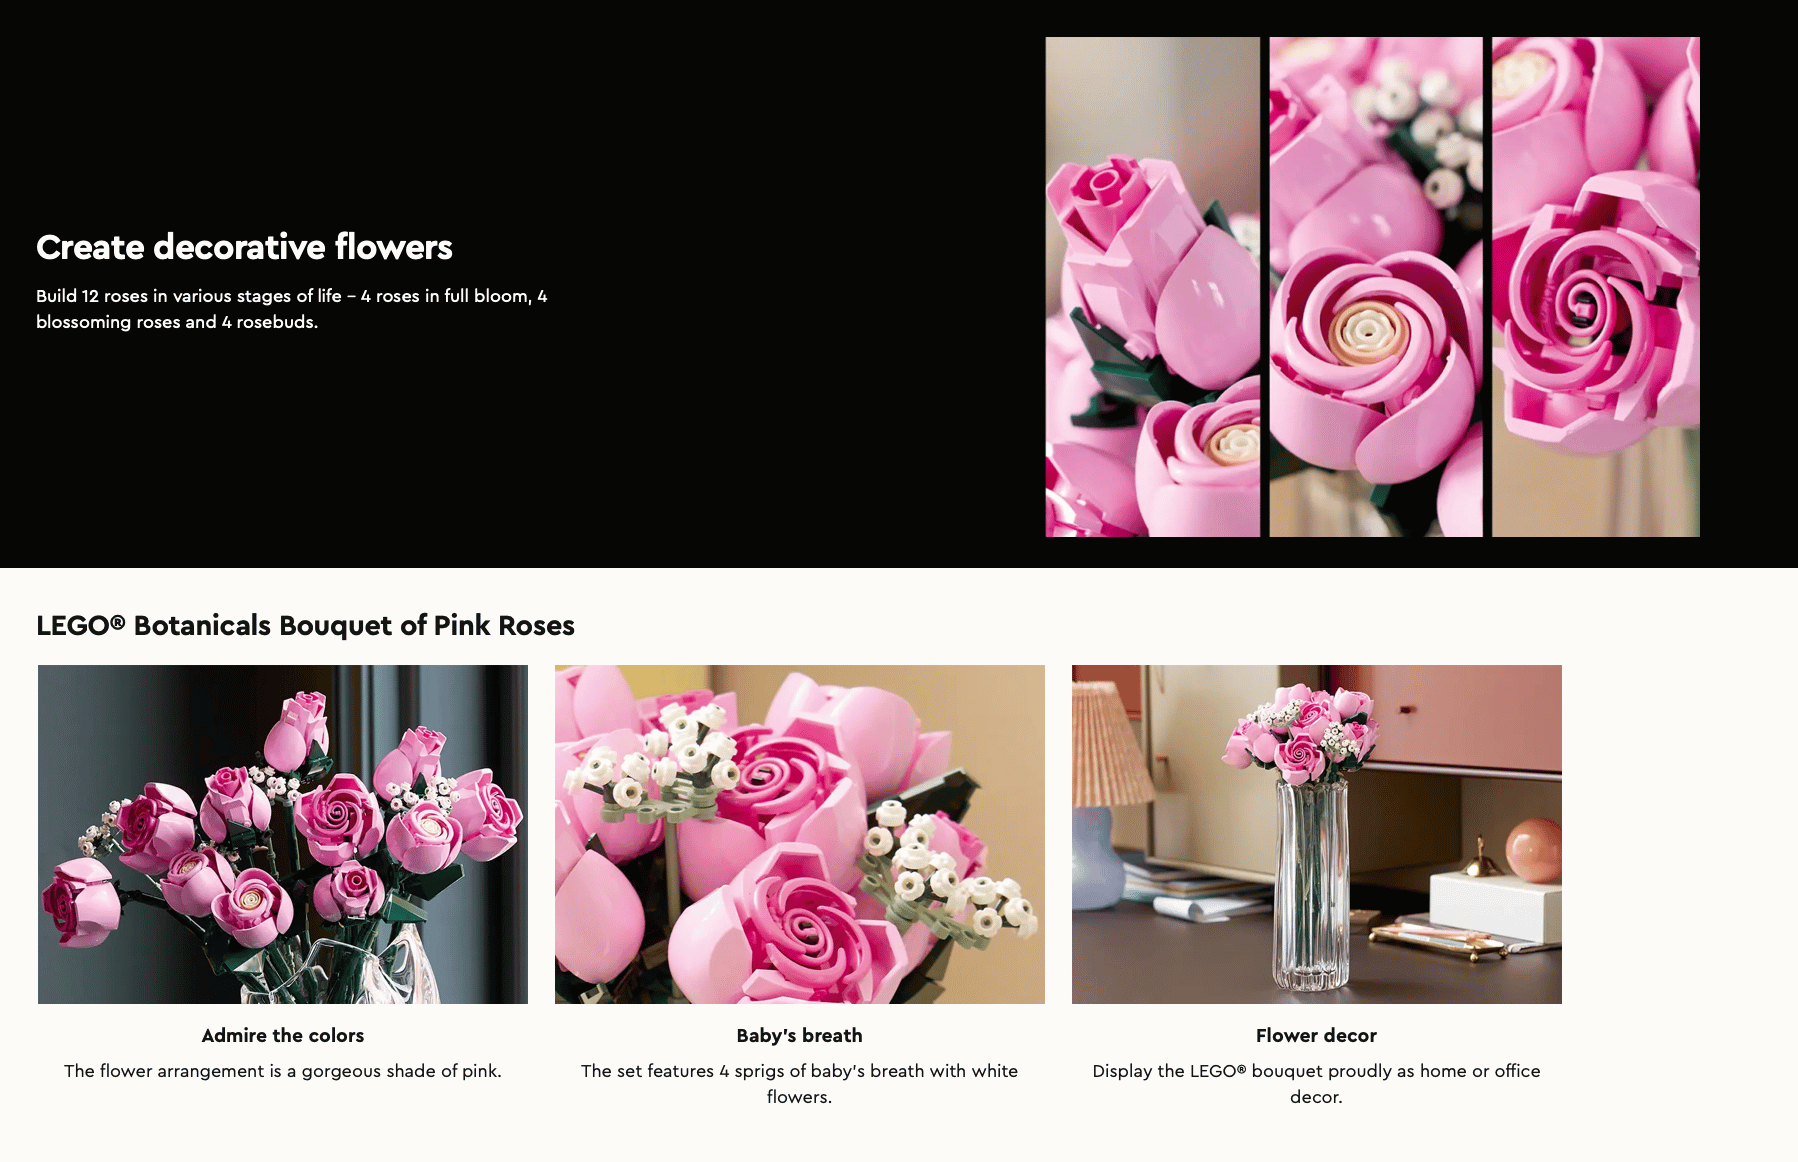
Task: Click the 'LEGO® Botanicals Bouquet of Pink Roses' heading
Action: click(305, 625)
